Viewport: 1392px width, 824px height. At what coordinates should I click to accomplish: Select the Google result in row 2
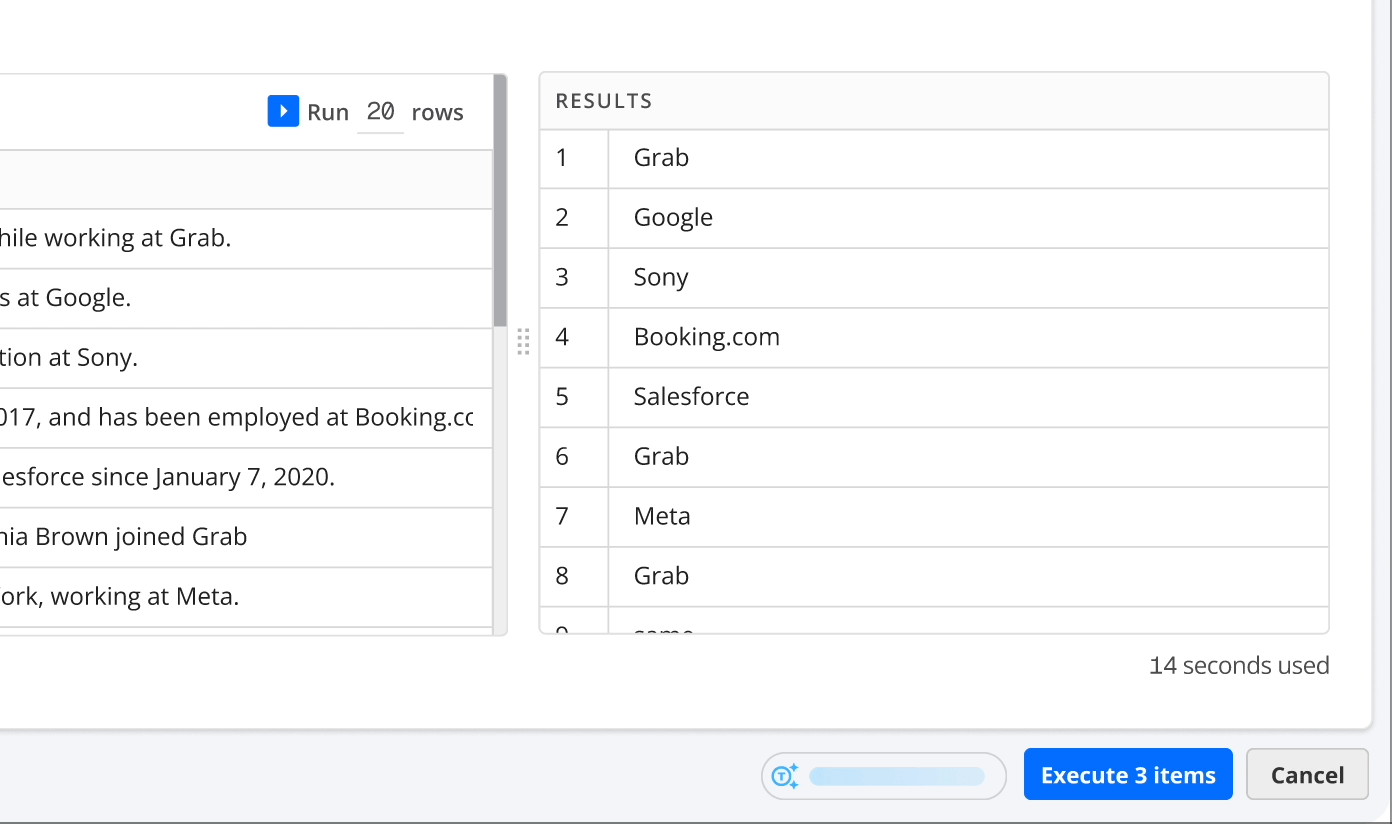tap(673, 218)
